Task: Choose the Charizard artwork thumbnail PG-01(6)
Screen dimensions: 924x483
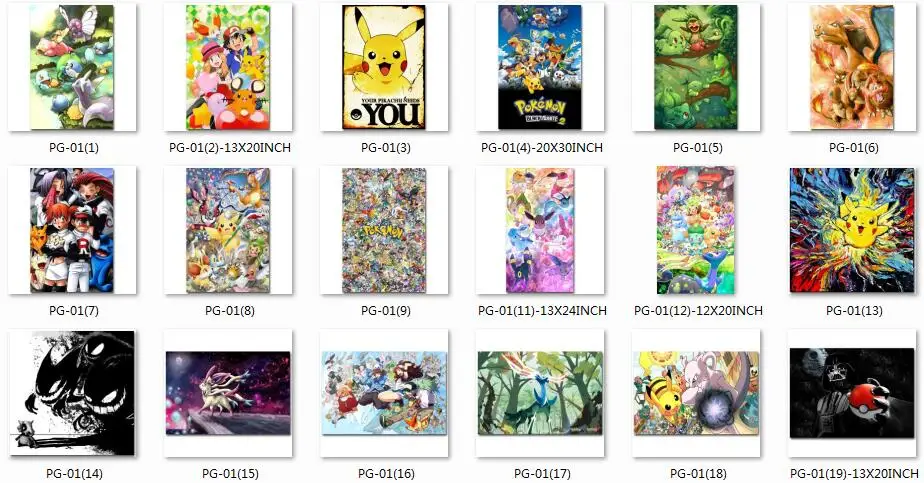Action: (852, 67)
